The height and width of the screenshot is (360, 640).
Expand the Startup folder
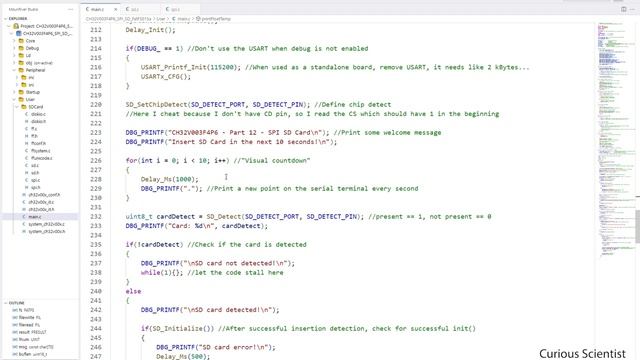pos(14,92)
